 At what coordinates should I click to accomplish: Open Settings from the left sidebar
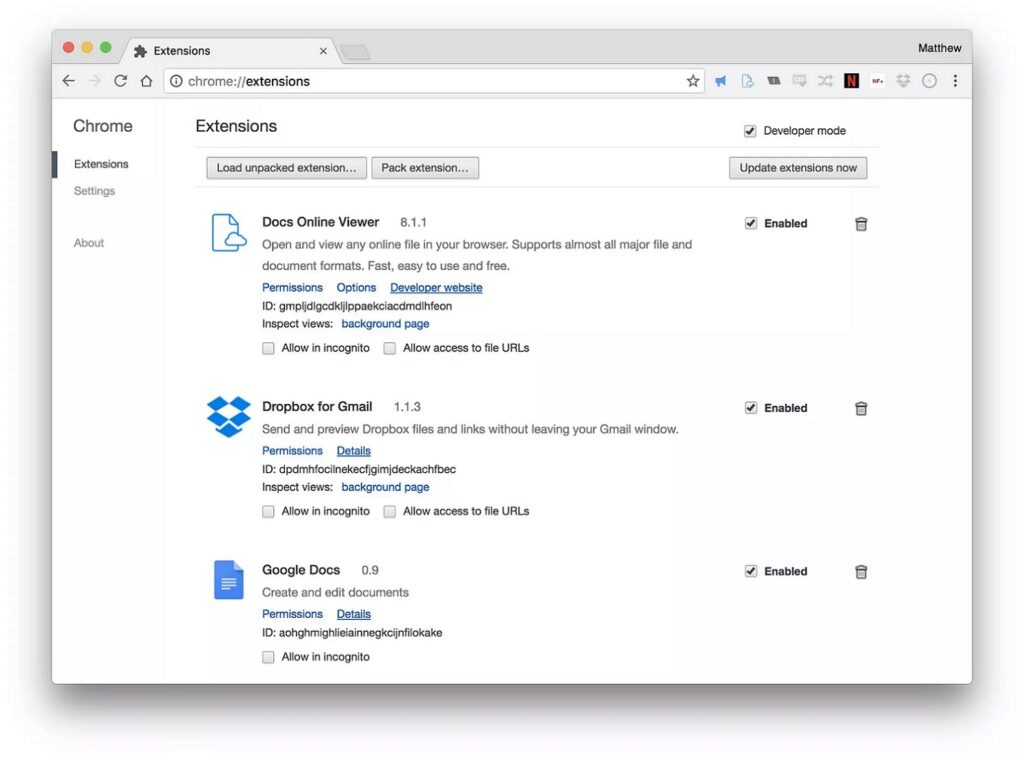tap(94, 191)
